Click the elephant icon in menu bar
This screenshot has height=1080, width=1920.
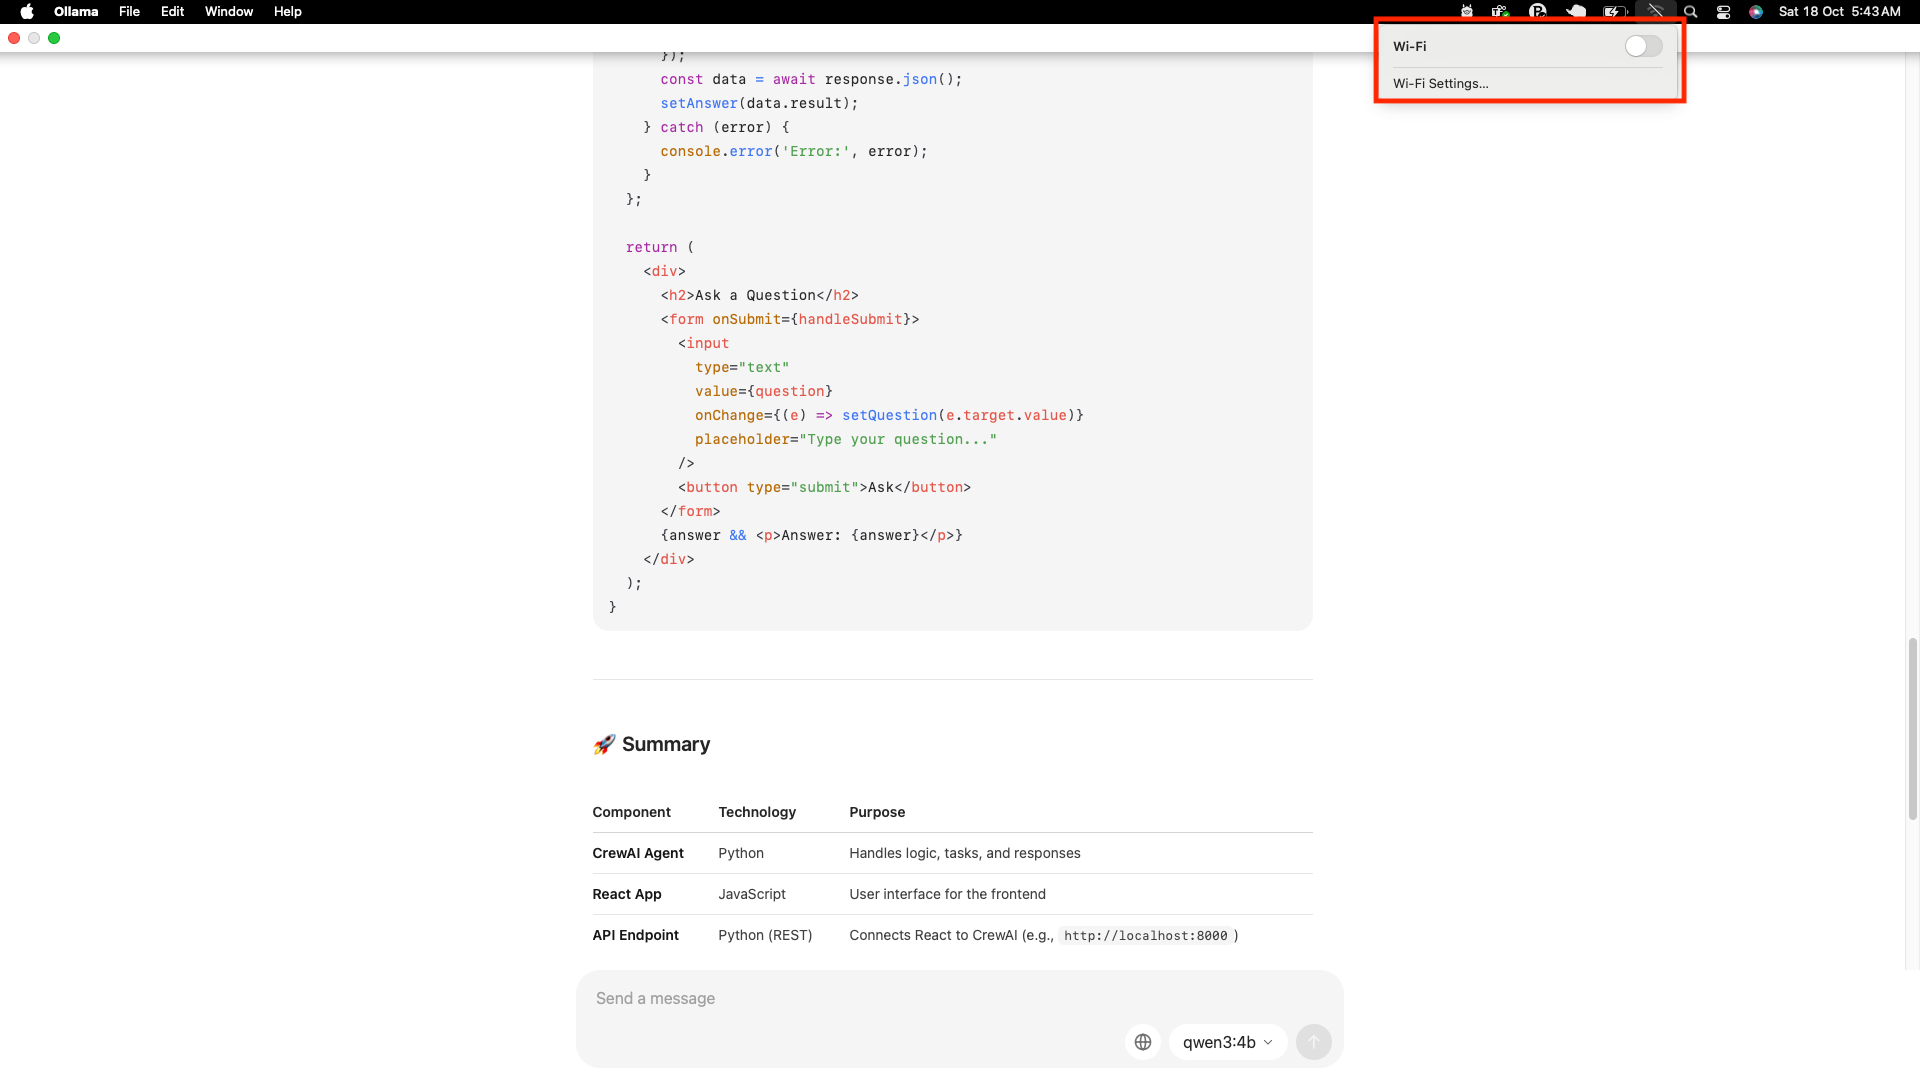coord(1576,12)
